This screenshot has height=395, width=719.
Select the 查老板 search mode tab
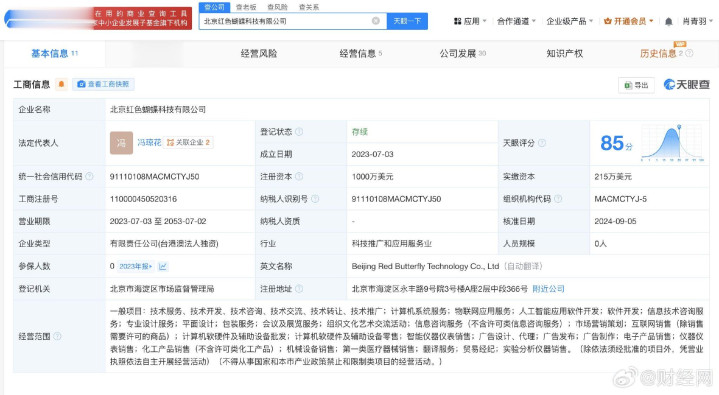(x=246, y=7)
